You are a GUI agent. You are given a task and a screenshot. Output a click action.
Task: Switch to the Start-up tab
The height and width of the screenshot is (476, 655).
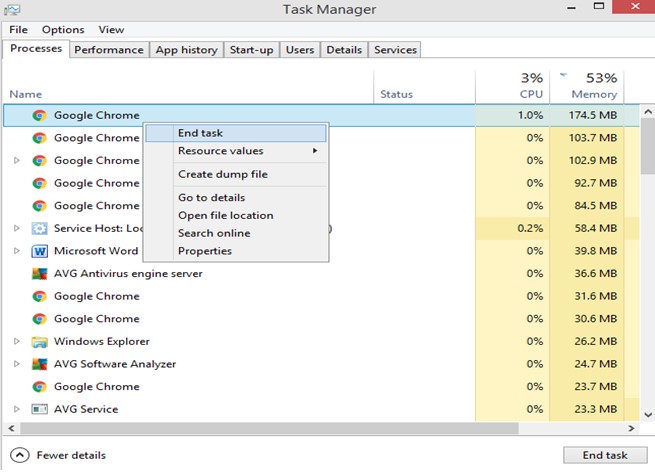click(251, 50)
